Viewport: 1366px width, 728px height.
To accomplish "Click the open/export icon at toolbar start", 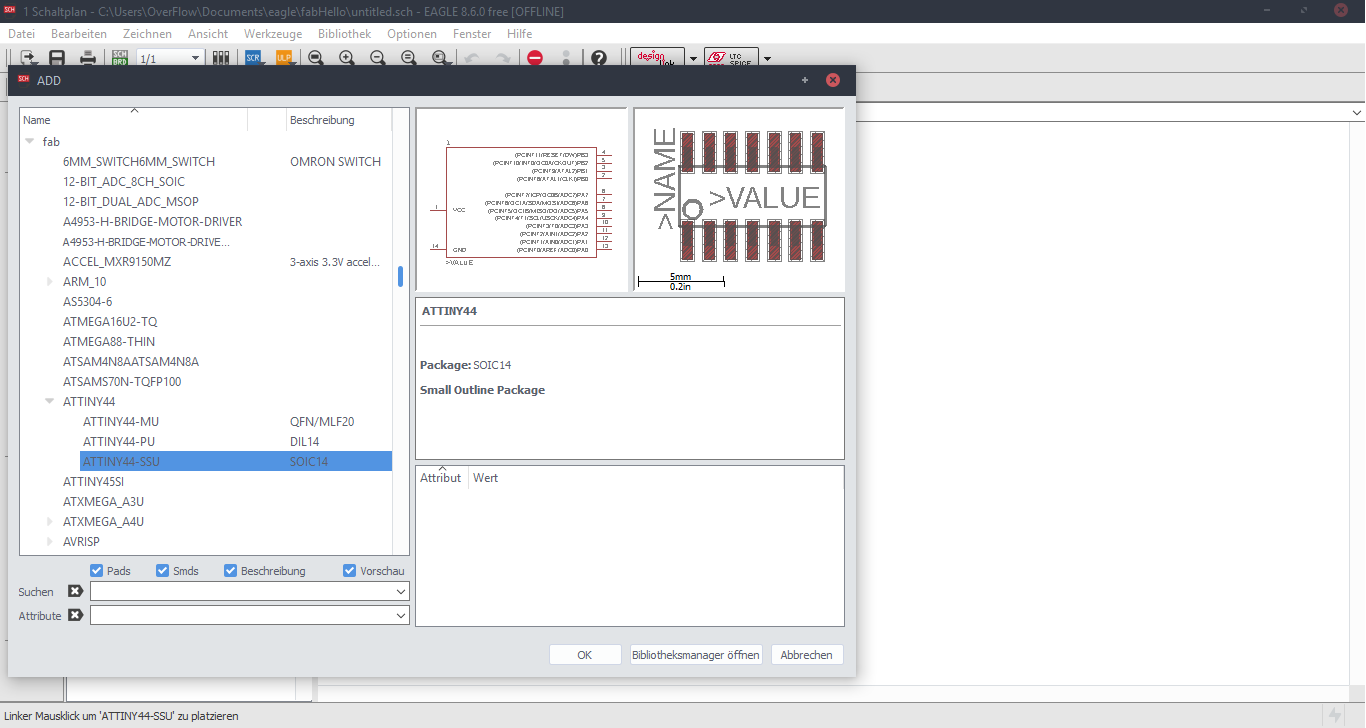I will pyautogui.click(x=28, y=58).
